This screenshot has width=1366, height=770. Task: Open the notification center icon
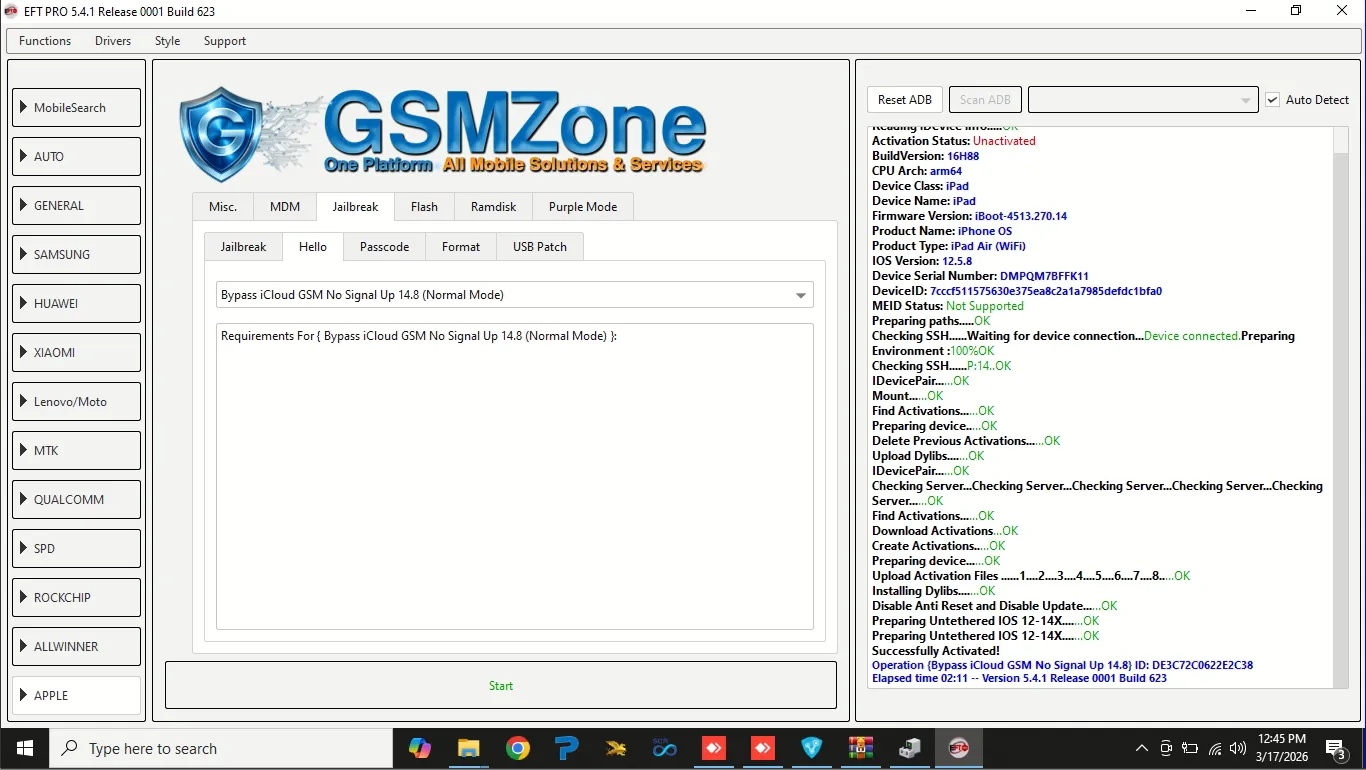[1335, 748]
